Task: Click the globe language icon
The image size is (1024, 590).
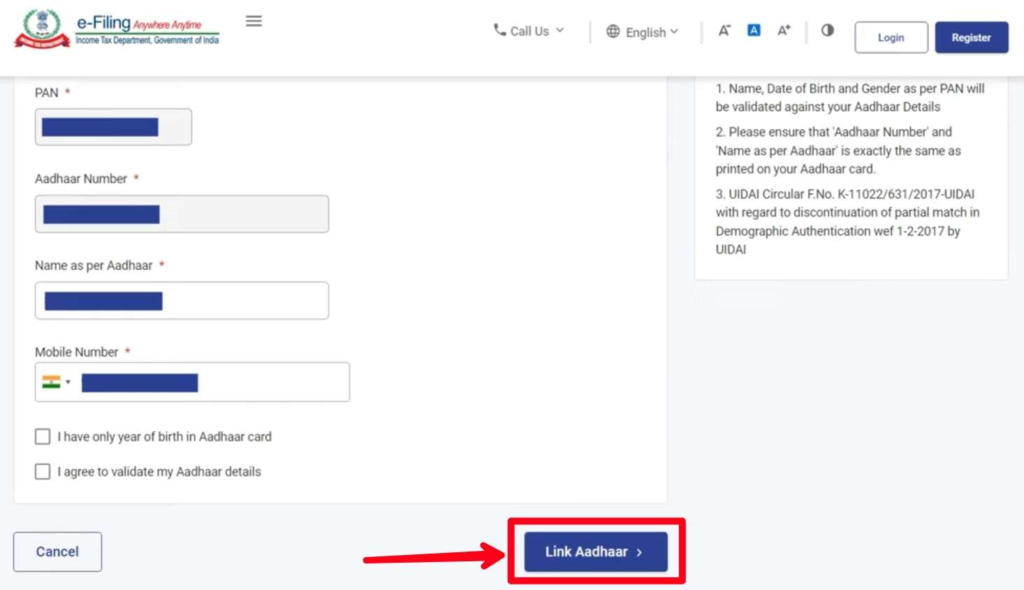Action: click(x=613, y=31)
